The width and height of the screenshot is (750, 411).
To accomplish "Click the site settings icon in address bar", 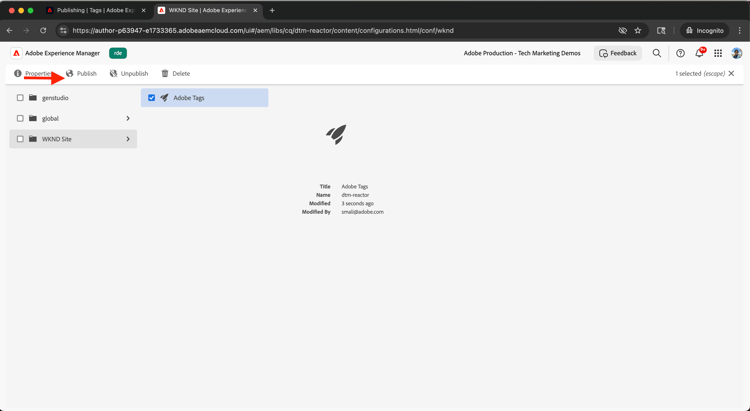I will [63, 30].
